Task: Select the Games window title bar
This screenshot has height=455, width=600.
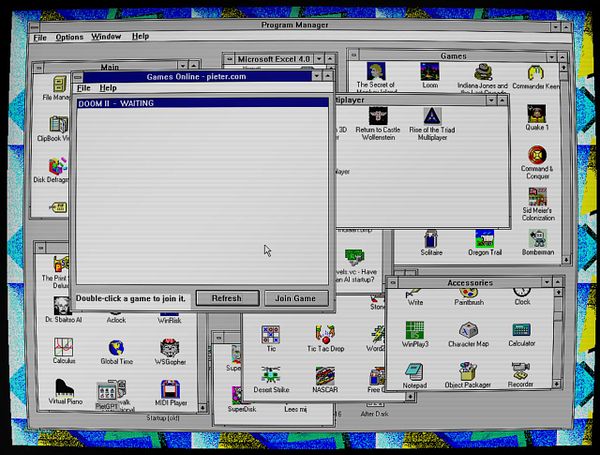Action: pos(453,56)
